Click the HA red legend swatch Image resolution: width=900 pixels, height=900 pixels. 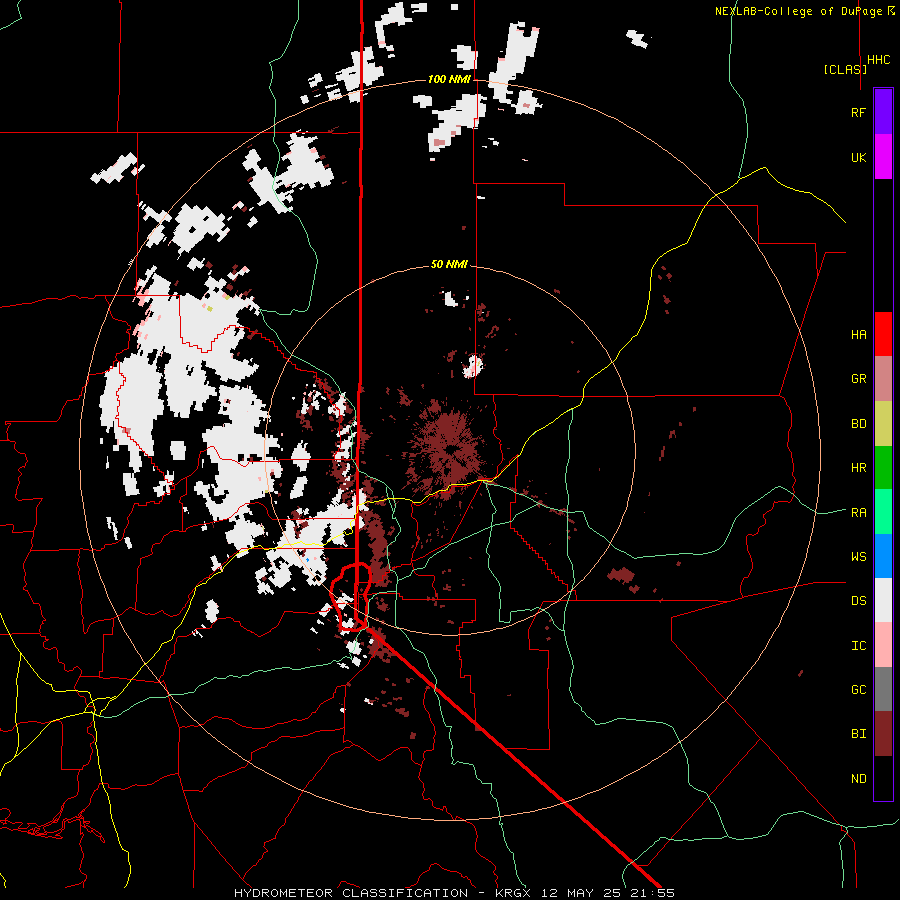tap(883, 334)
